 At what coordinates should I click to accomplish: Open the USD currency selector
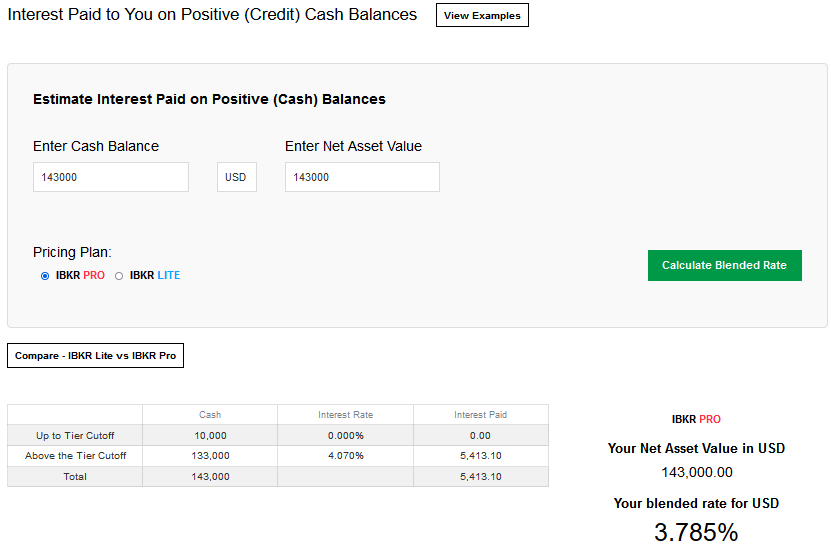coord(236,177)
